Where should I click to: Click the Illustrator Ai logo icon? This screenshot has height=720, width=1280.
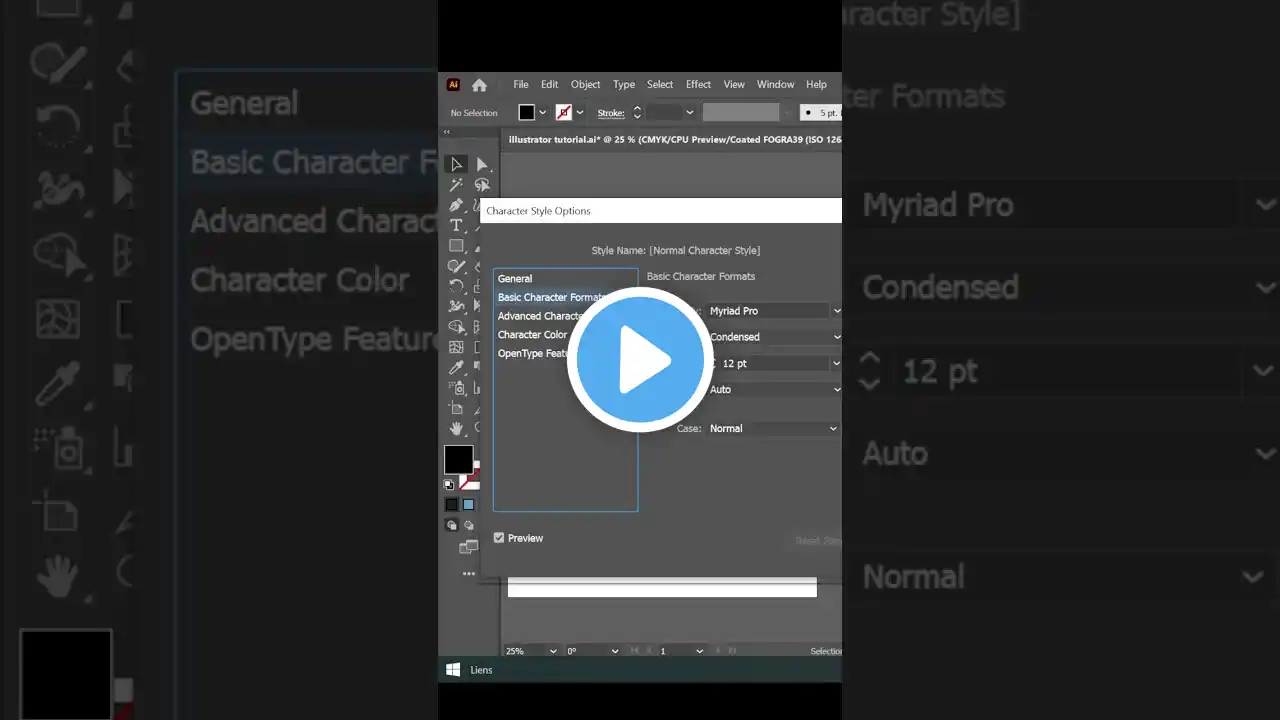(x=453, y=85)
